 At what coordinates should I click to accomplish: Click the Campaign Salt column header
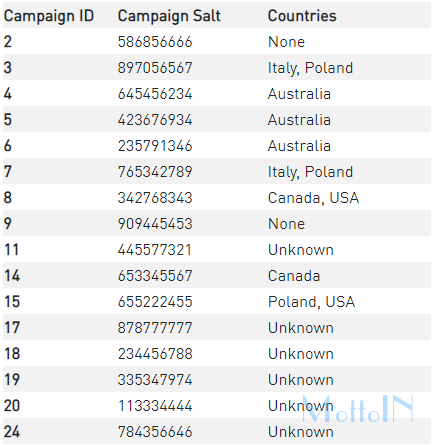(x=169, y=16)
